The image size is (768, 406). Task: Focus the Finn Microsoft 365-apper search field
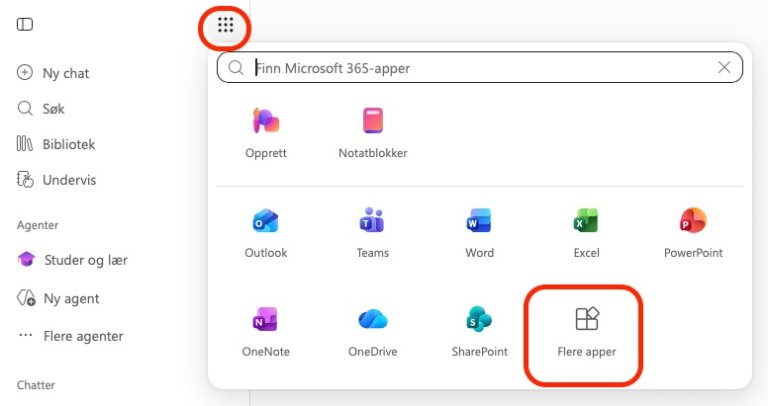coord(480,68)
